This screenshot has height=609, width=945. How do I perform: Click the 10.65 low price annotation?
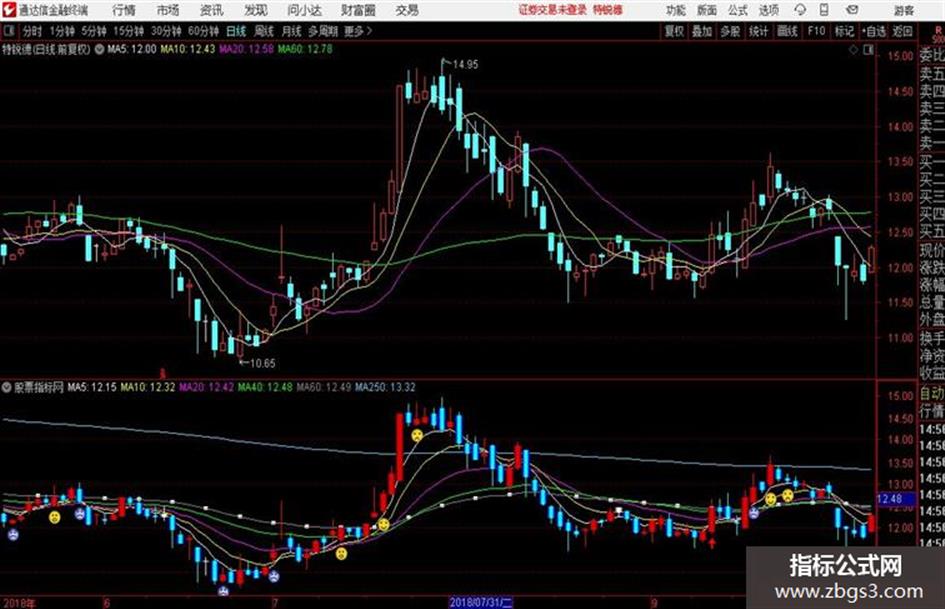coord(262,363)
